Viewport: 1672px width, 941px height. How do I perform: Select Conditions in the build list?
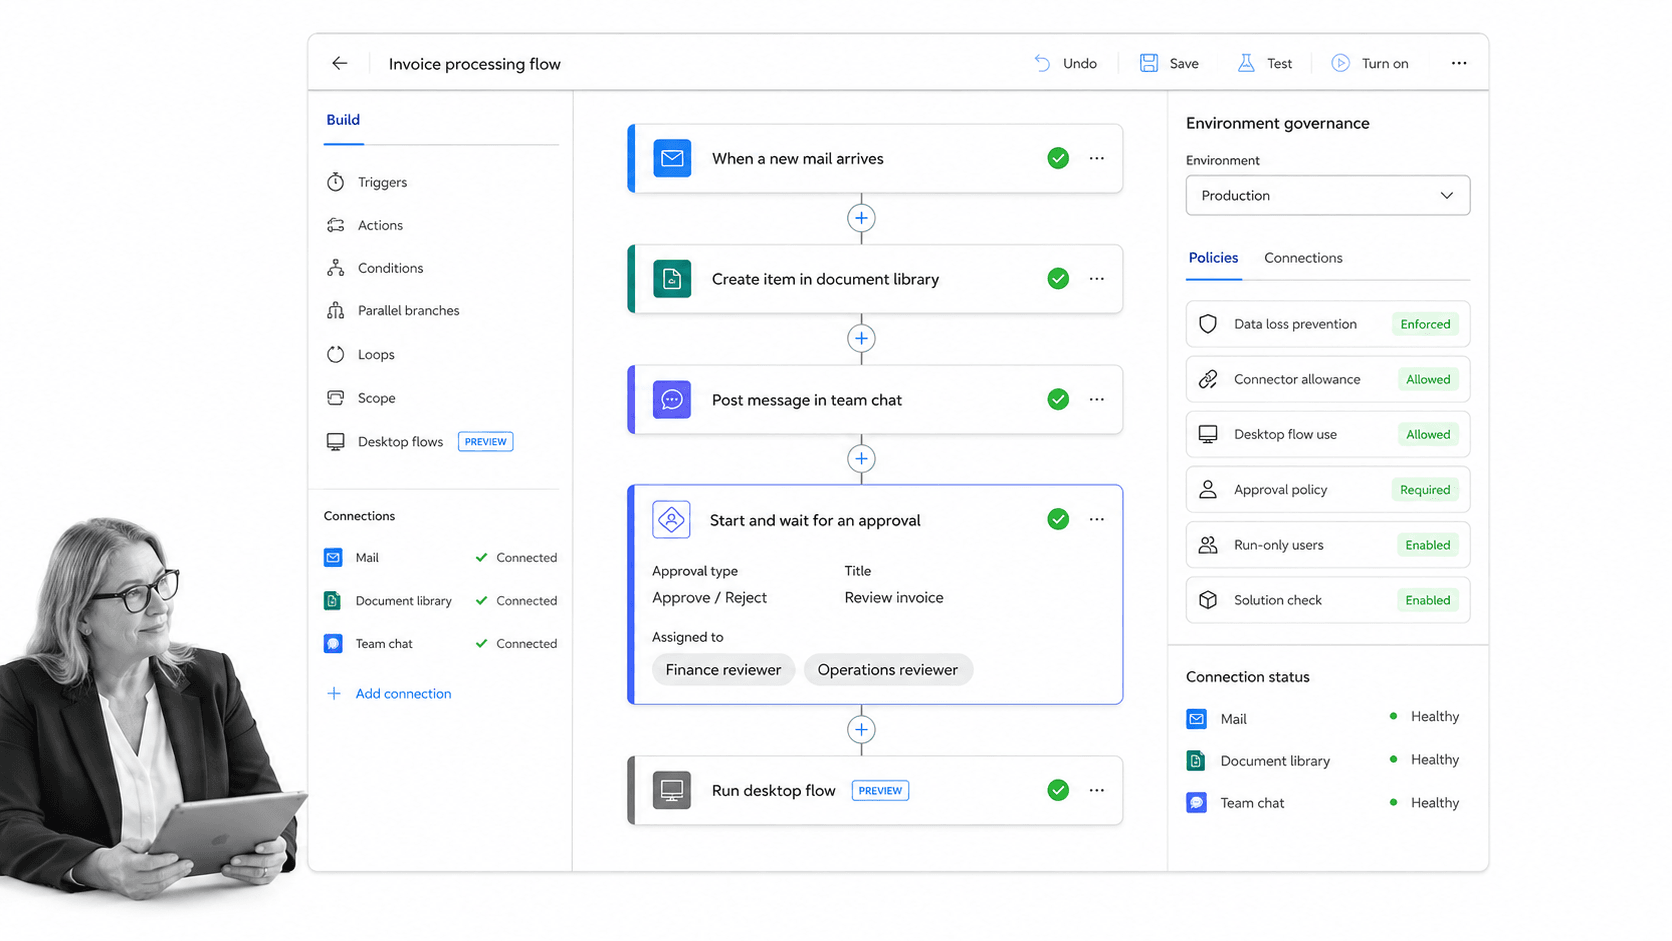[375, 268]
